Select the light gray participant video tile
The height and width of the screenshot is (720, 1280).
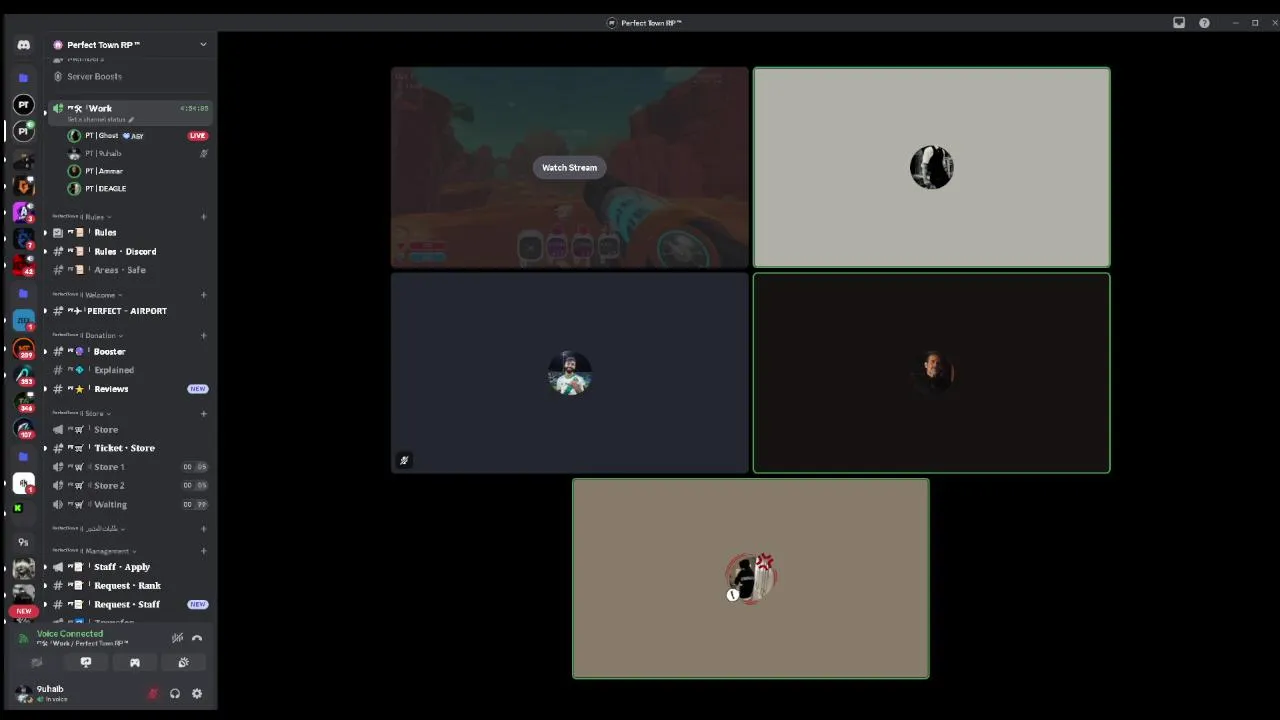click(931, 168)
